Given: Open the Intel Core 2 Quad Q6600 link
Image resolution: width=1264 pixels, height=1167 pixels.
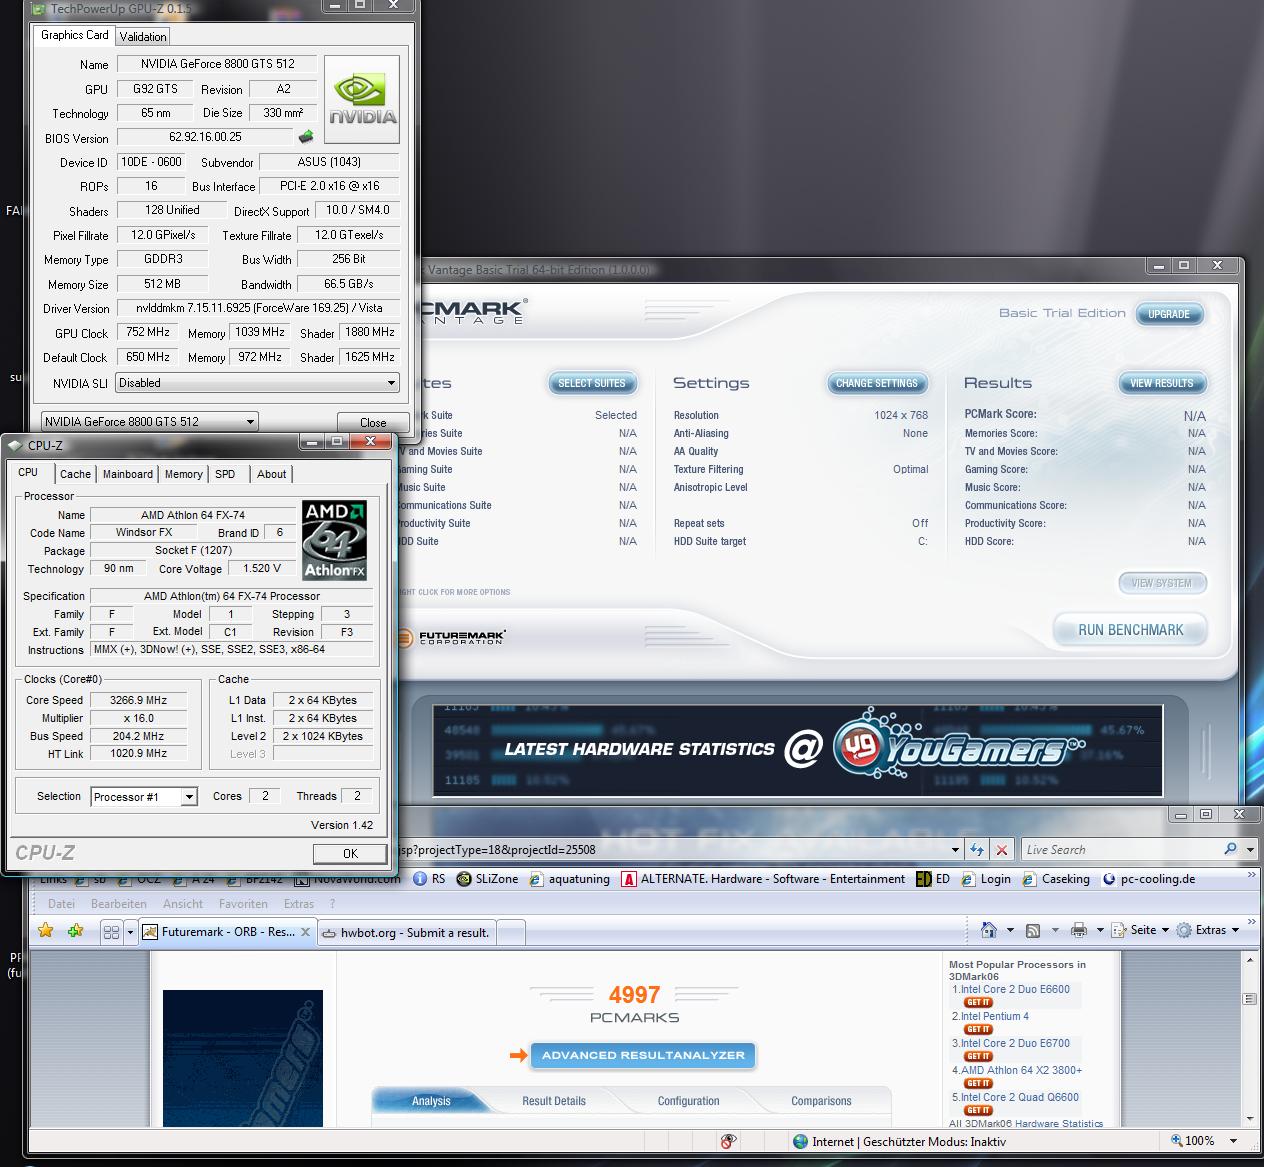Looking at the screenshot, I should (1020, 1097).
